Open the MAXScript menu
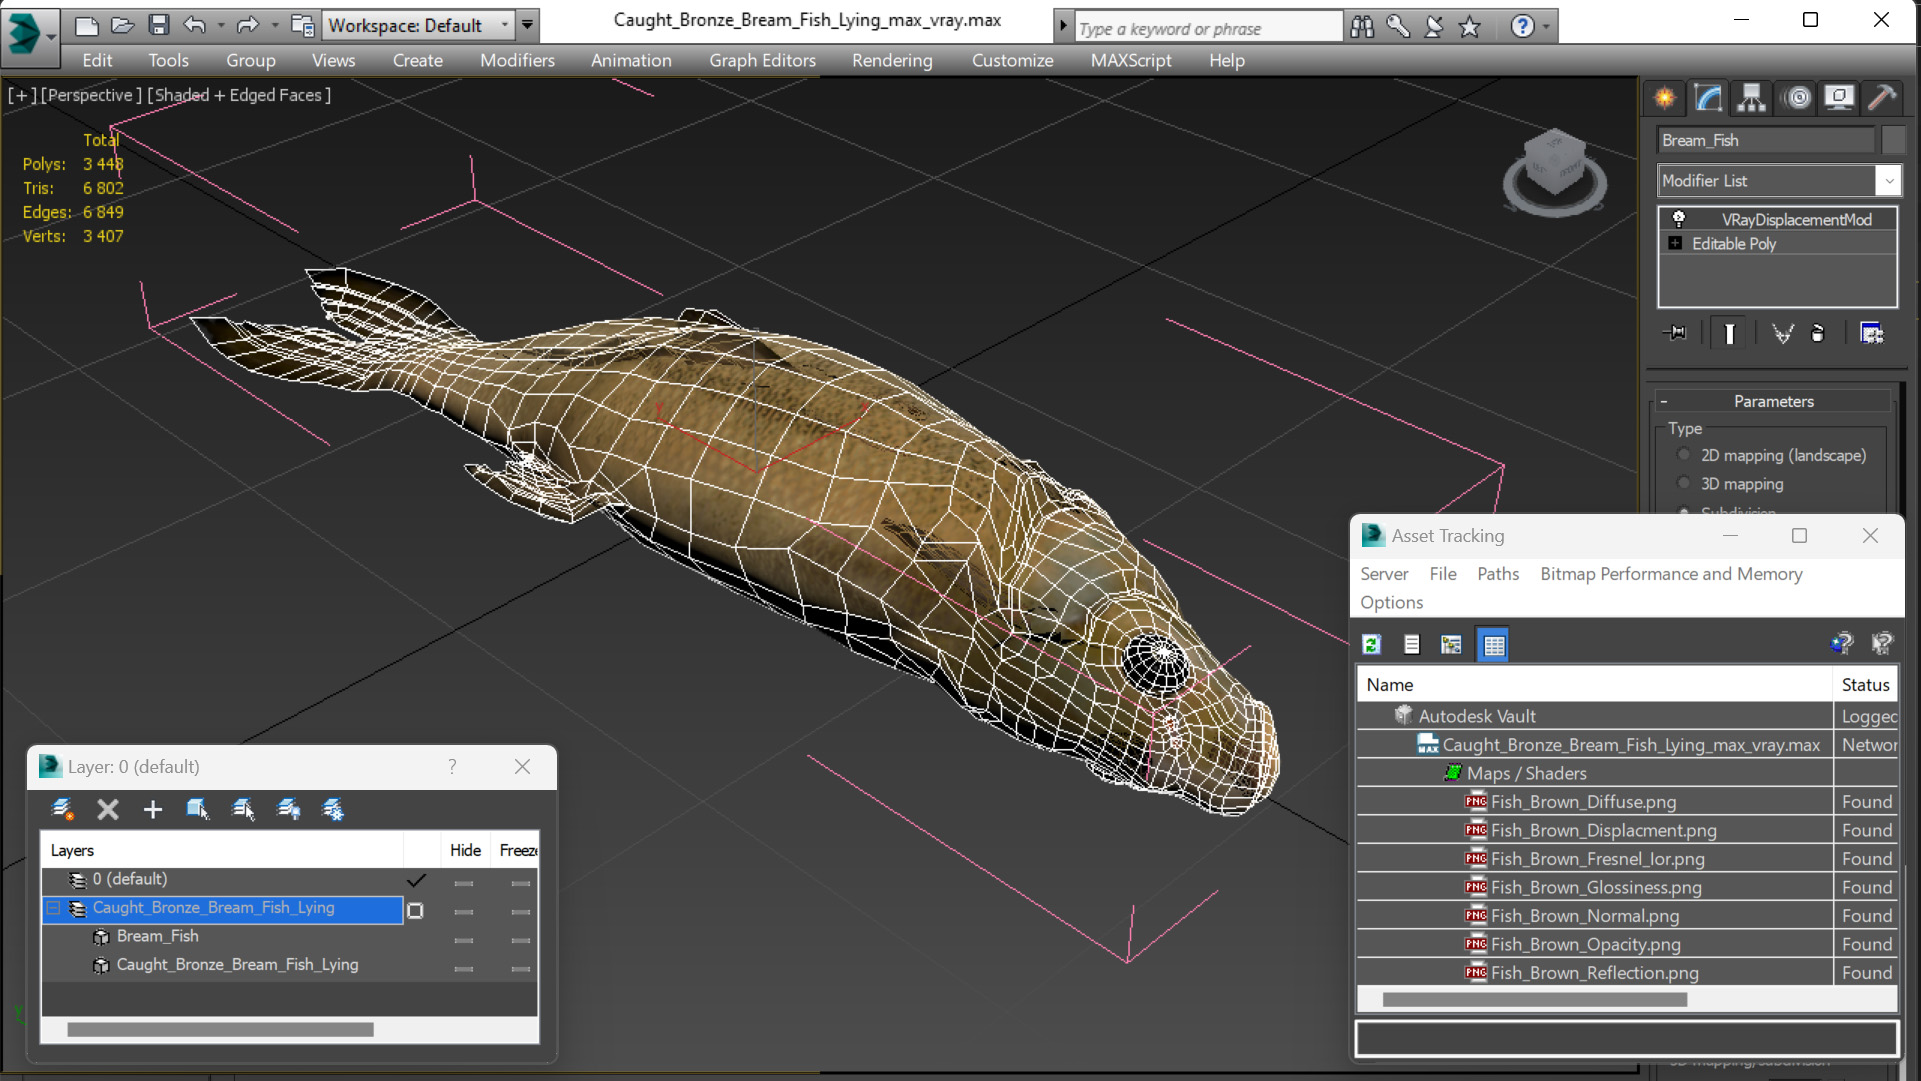This screenshot has height=1081, width=1921. click(1130, 60)
